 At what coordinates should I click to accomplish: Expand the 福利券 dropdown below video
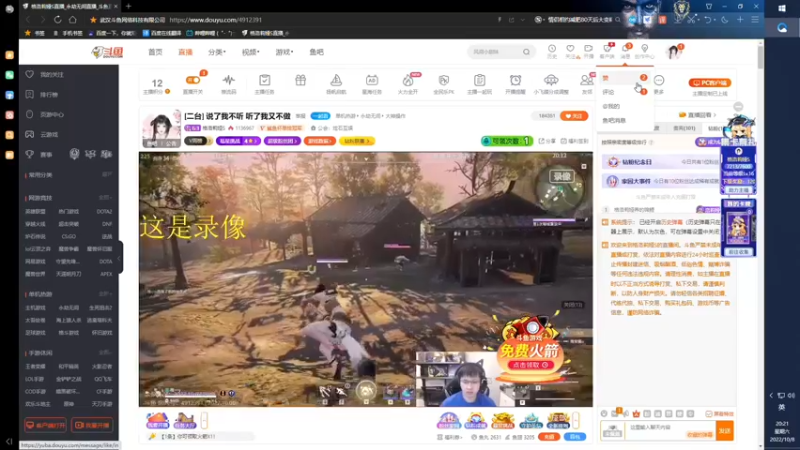[x=450, y=437]
